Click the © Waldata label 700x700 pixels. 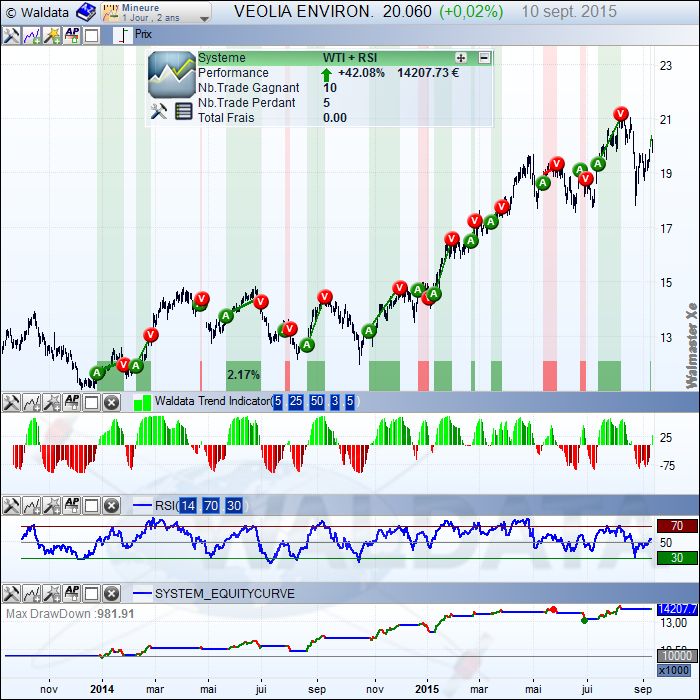coord(38,12)
